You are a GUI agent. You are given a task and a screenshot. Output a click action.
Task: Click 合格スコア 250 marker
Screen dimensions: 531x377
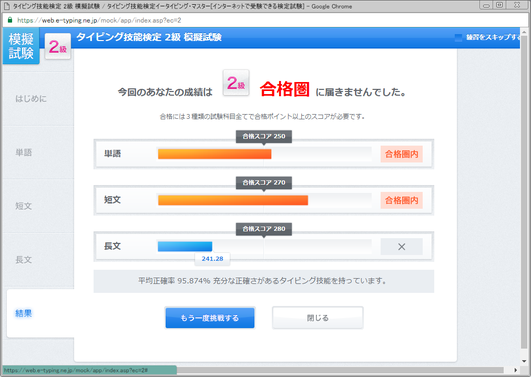[x=264, y=137]
